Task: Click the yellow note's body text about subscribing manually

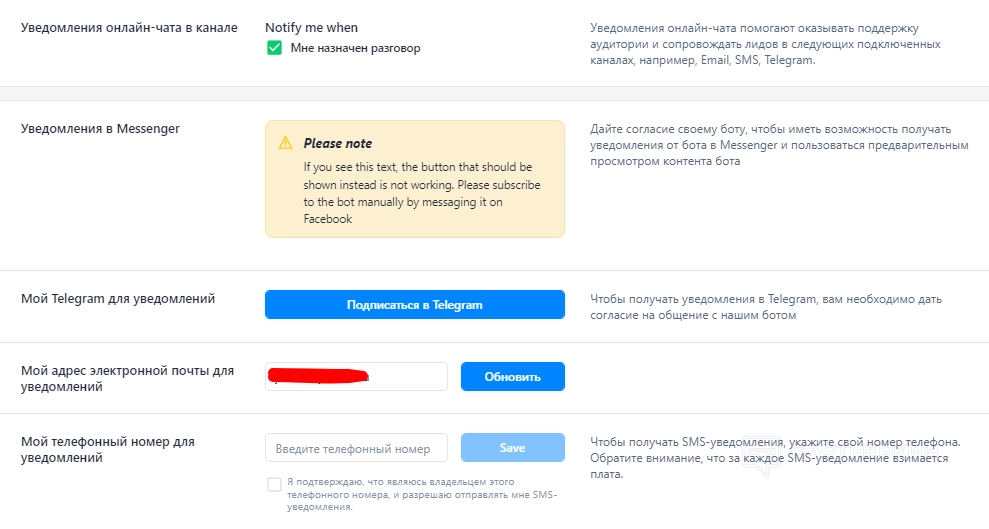Action: tap(418, 193)
